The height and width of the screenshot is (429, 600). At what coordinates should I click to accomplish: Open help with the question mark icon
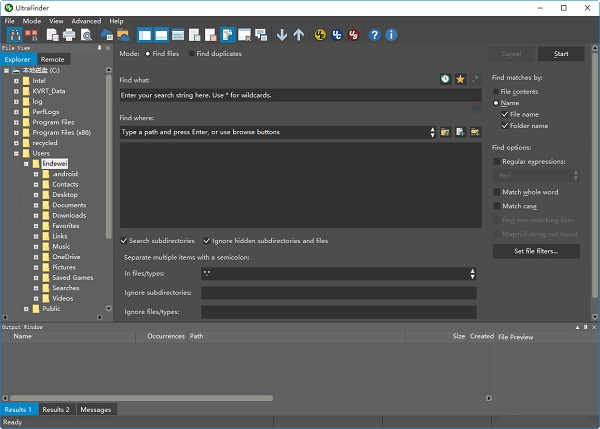click(x=375, y=35)
